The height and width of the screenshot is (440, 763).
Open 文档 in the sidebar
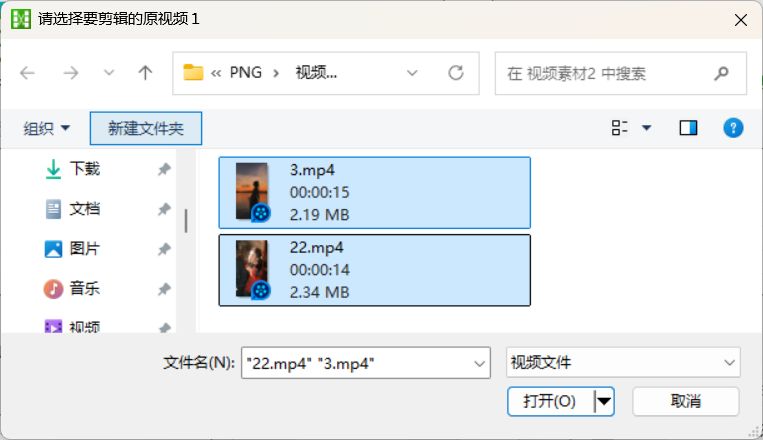tap(85, 209)
